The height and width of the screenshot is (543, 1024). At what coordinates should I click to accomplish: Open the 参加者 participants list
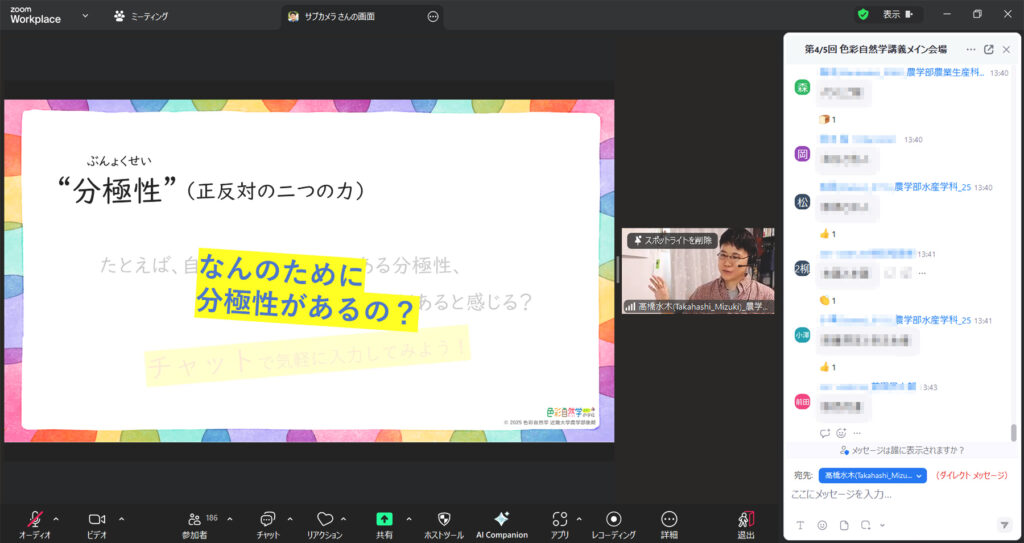(195, 520)
